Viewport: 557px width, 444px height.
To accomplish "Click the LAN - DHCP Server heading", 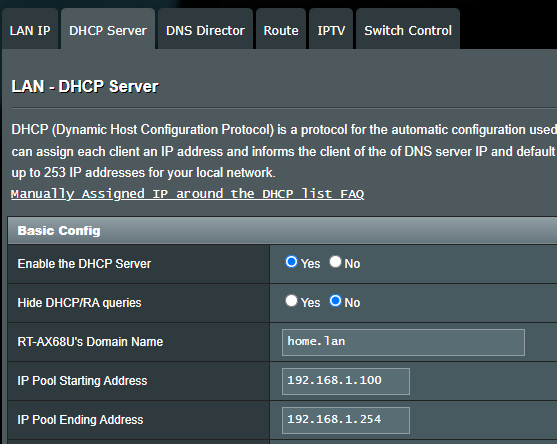I will 85,86.
